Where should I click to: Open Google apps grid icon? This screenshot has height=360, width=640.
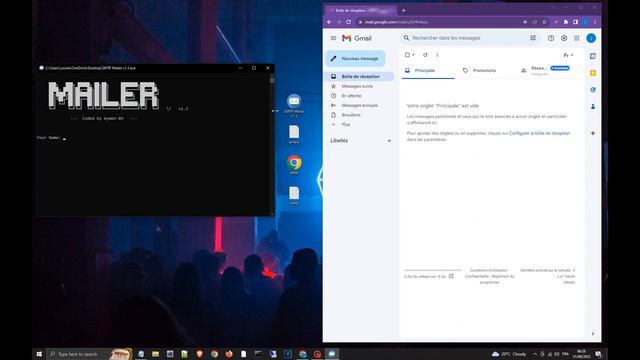(x=577, y=38)
